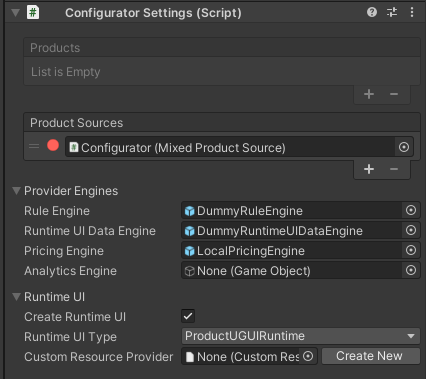Screen dimensions: 426x379
Task: Collapse the Provider Engines section
Action: (16, 191)
